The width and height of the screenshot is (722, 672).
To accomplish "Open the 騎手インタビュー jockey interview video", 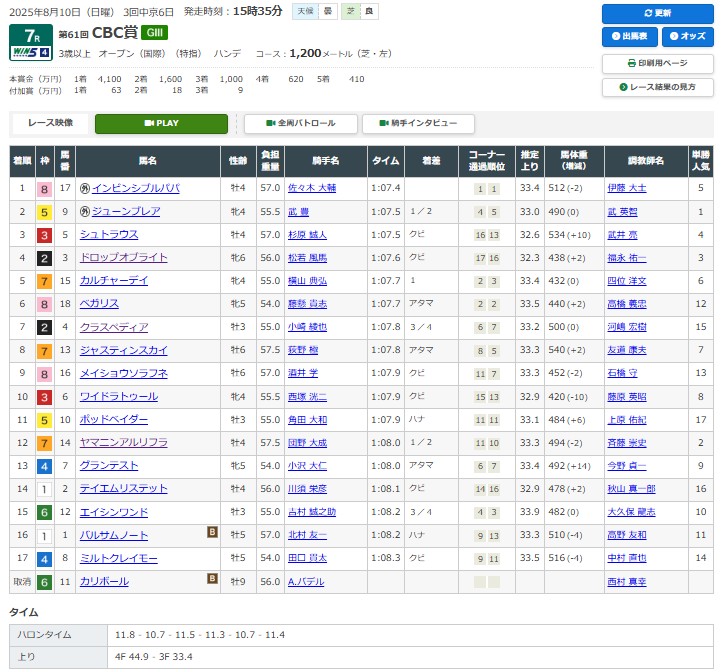I will (x=418, y=124).
